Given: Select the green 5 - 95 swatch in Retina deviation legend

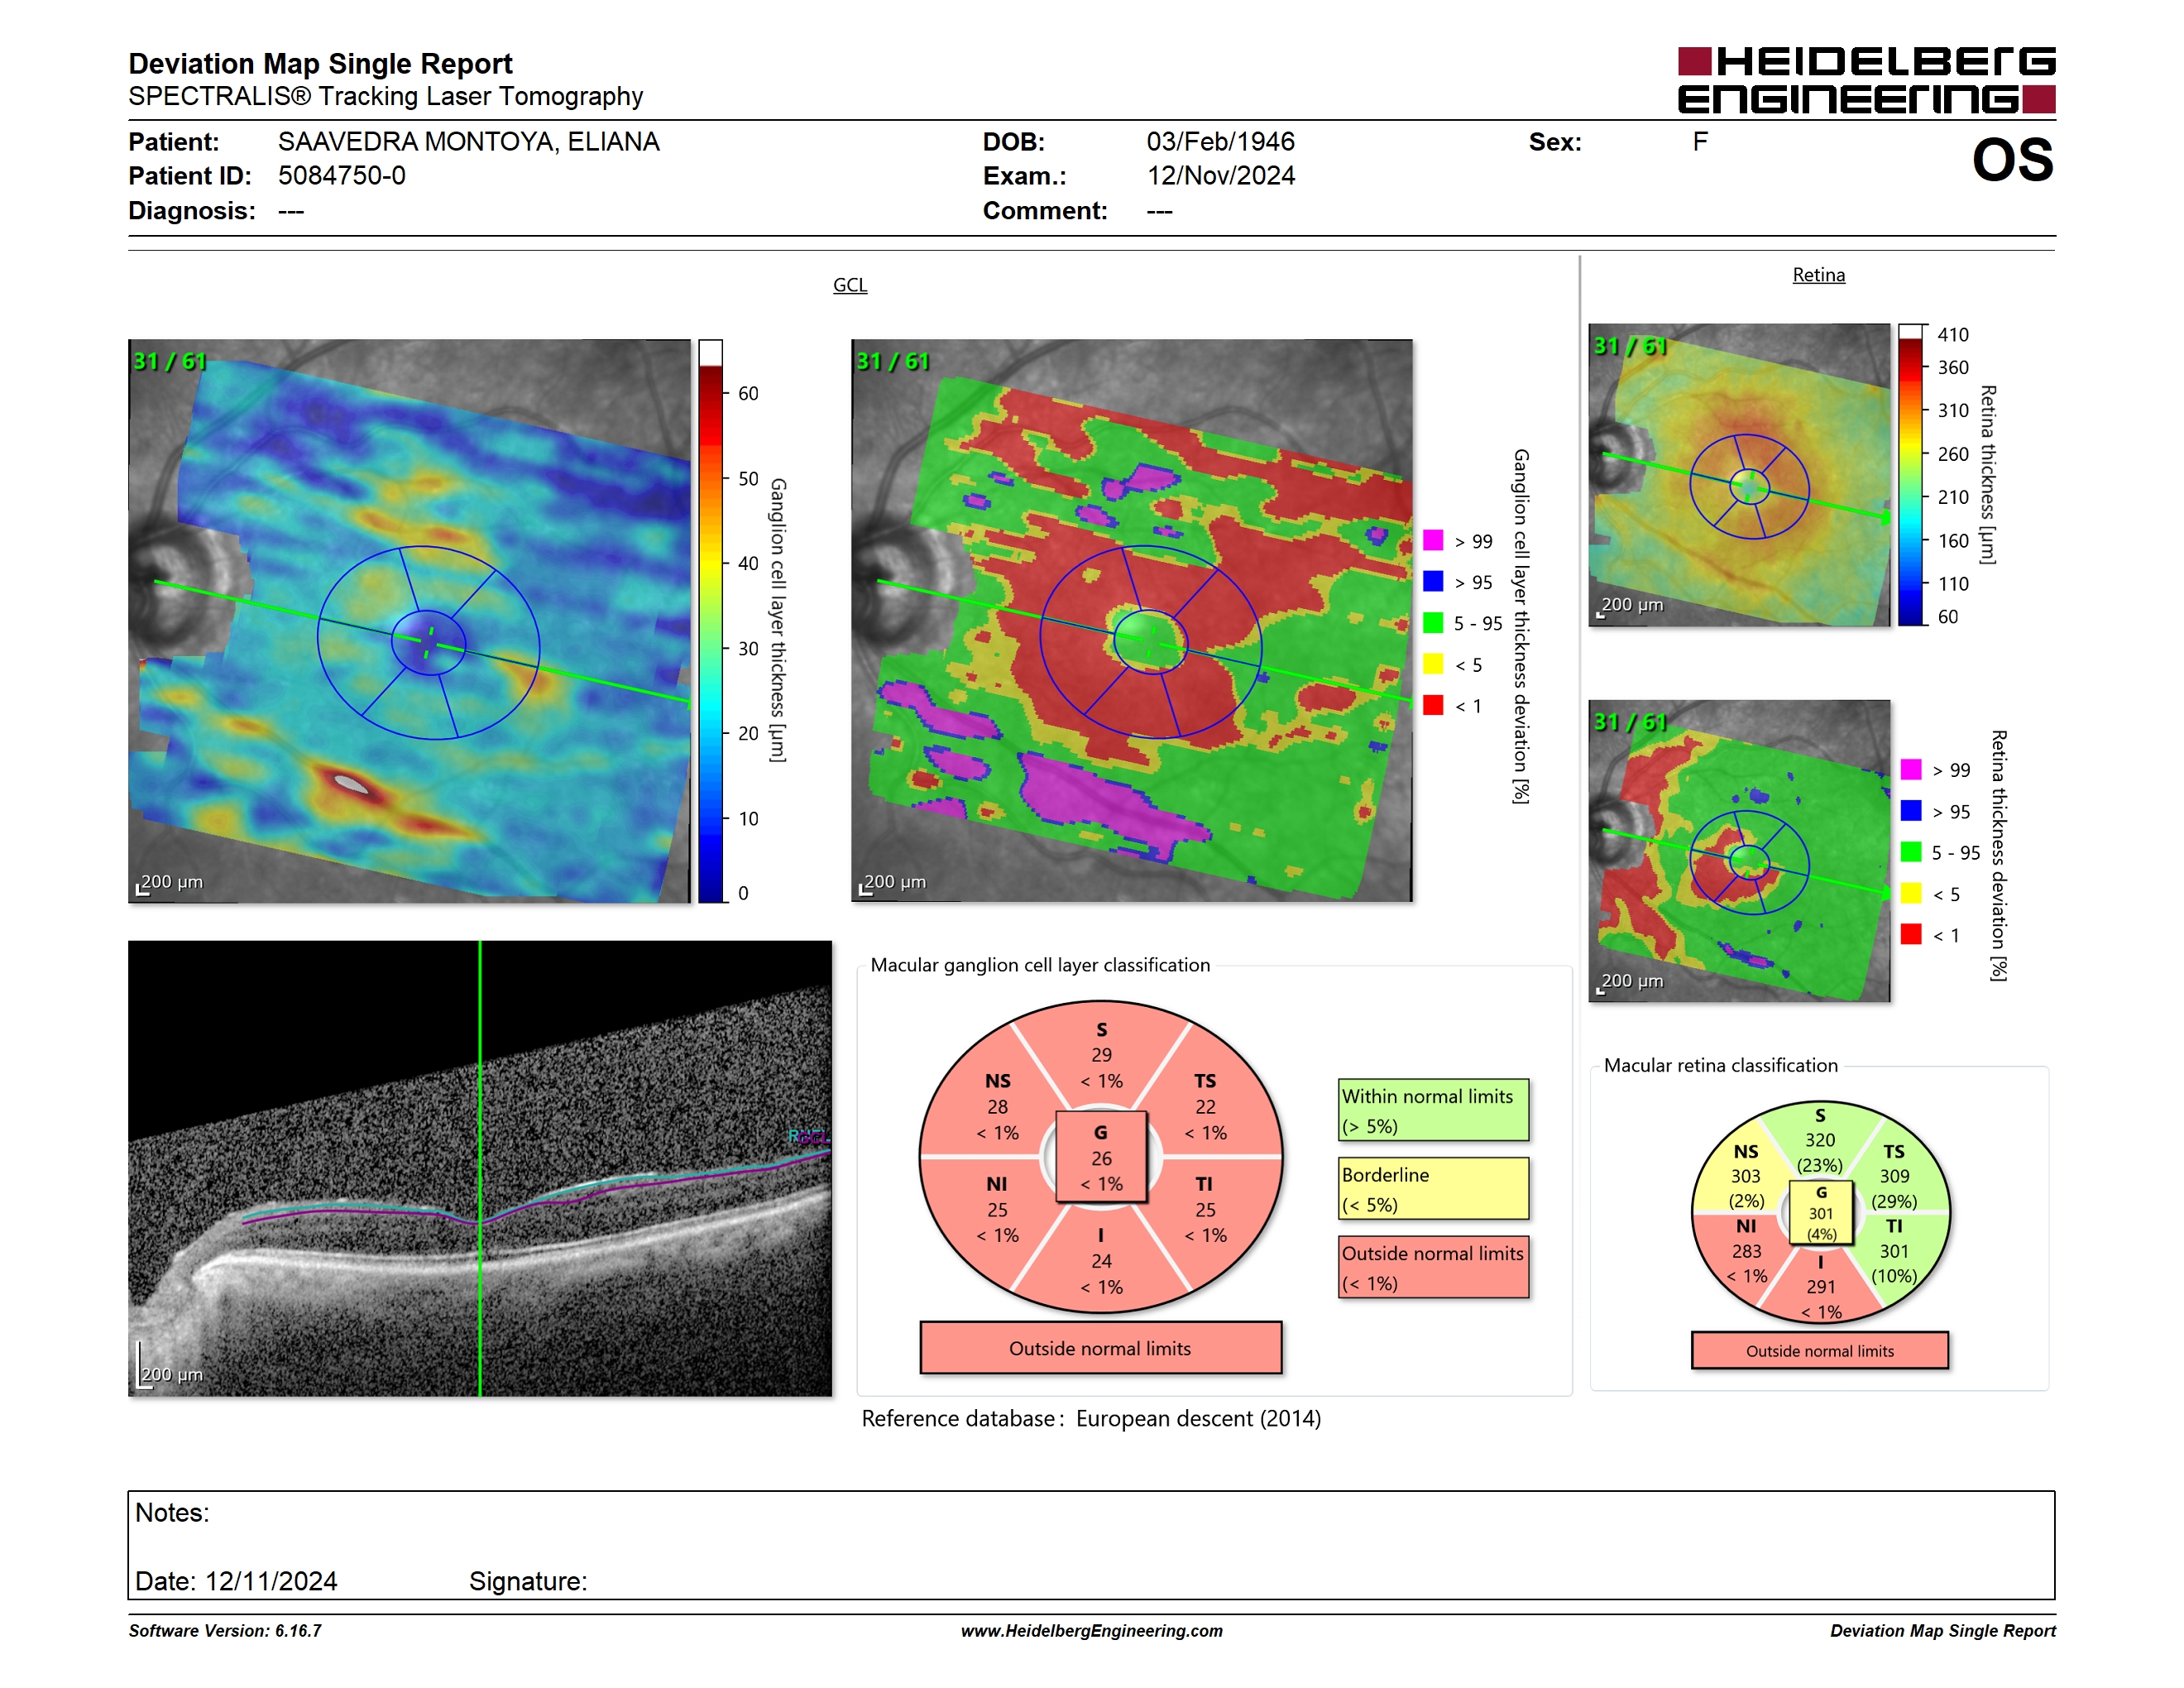Looking at the screenshot, I should click(x=1910, y=852).
